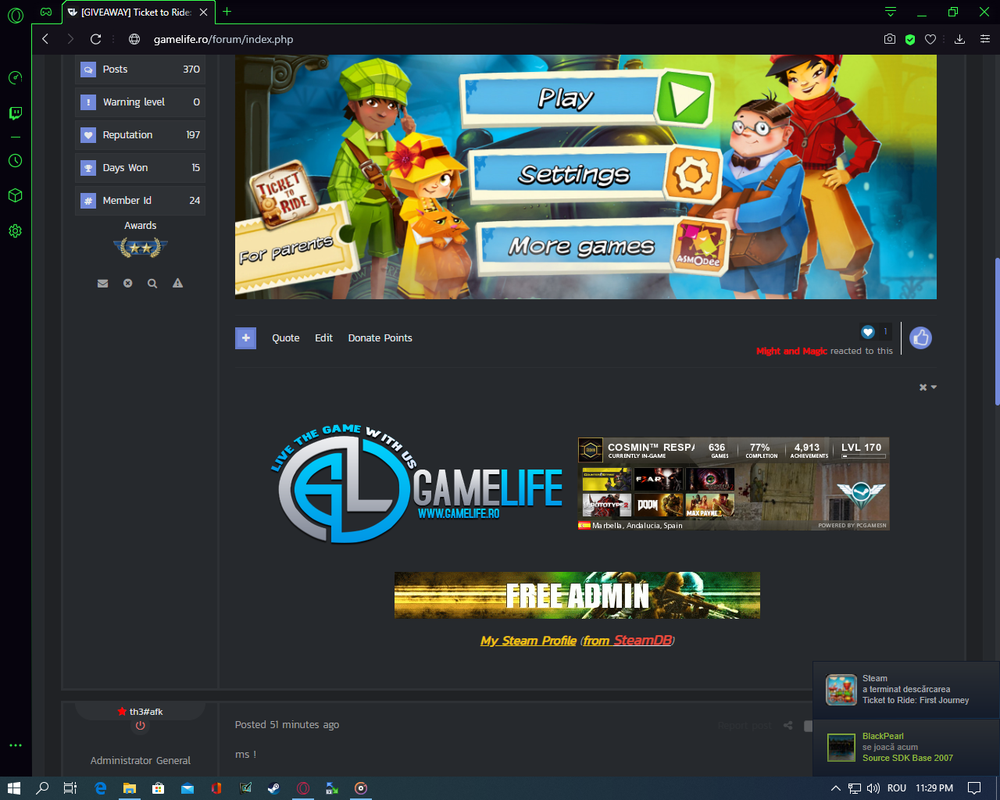Click the Warning level 0 row
Viewport: 1000px width, 800px height.
(x=140, y=102)
